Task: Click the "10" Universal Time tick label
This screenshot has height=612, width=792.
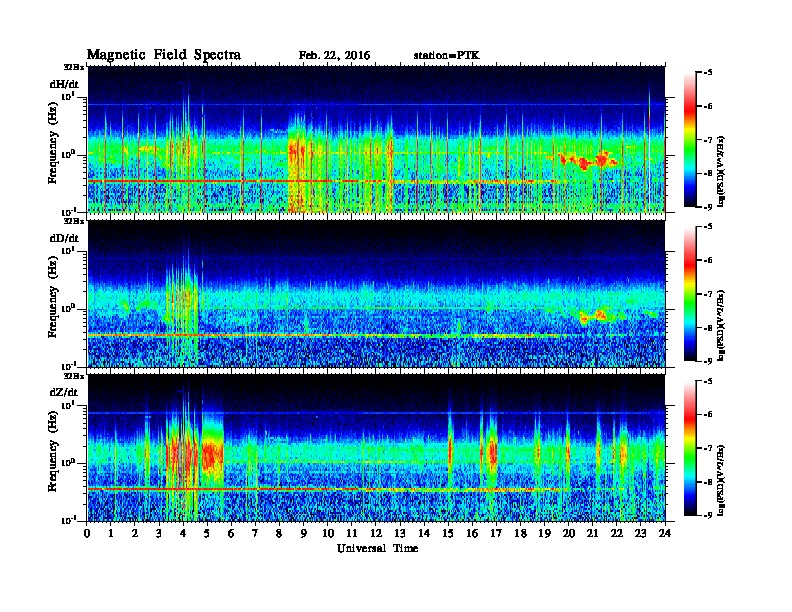Action: click(328, 533)
